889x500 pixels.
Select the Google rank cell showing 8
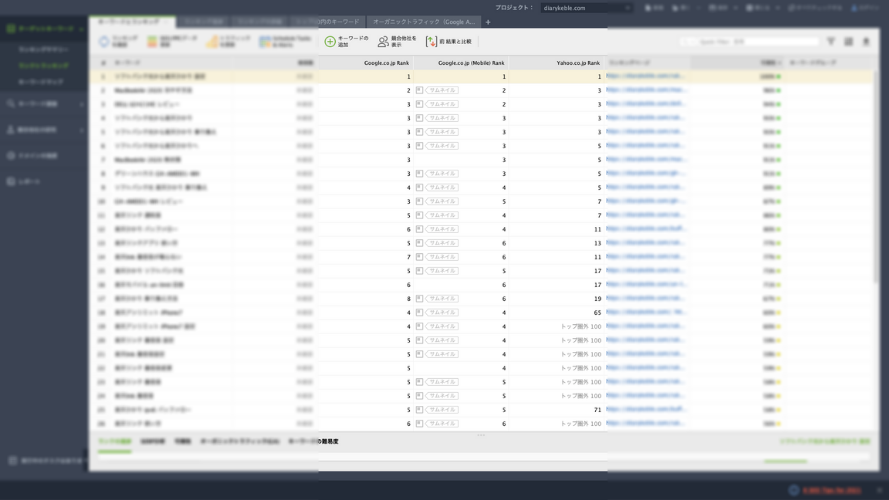click(x=366, y=298)
